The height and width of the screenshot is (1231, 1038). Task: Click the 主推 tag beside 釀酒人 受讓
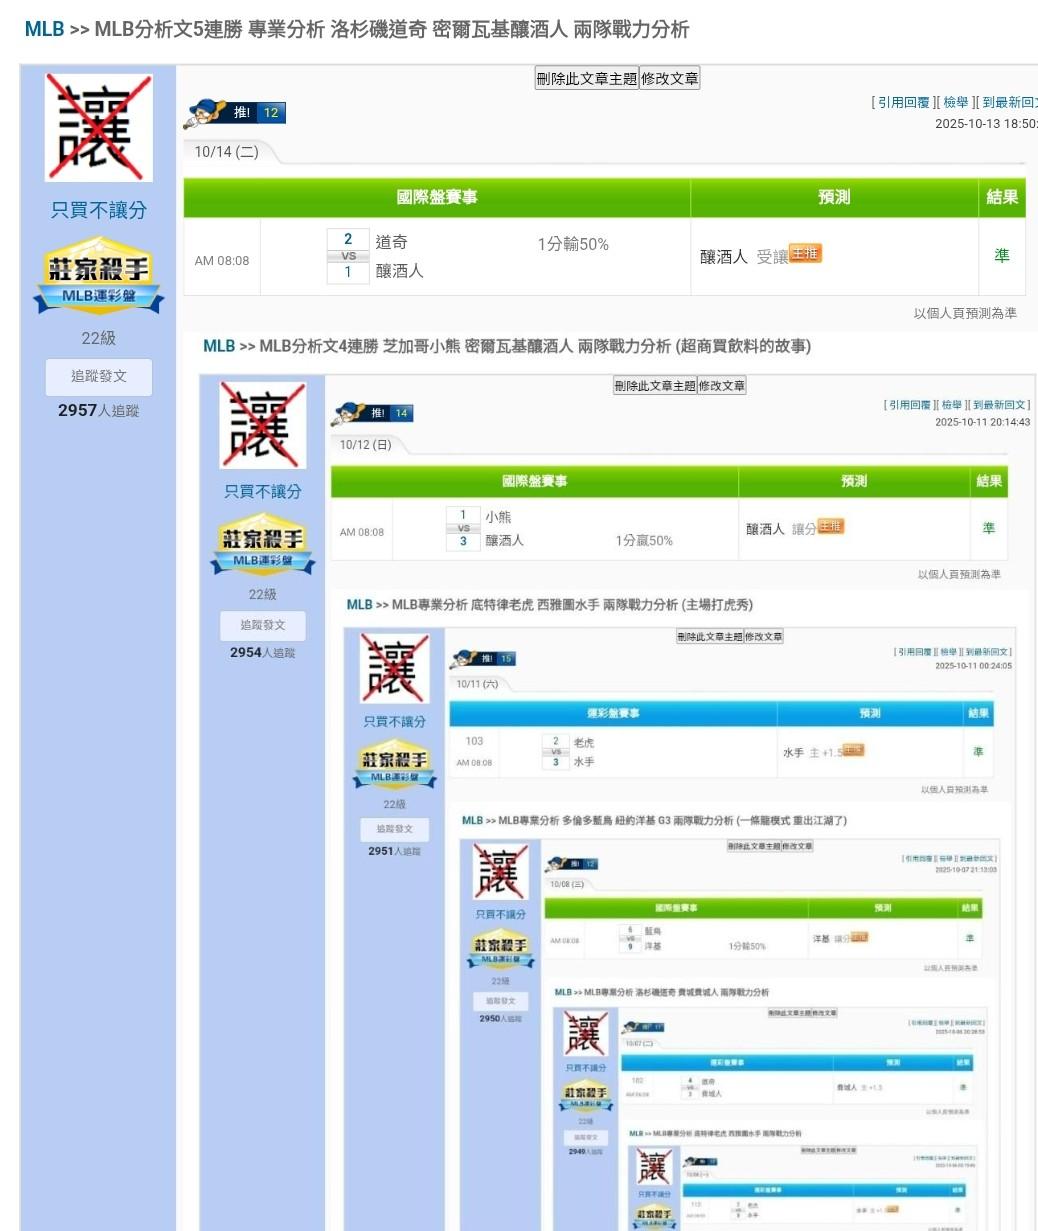point(805,254)
